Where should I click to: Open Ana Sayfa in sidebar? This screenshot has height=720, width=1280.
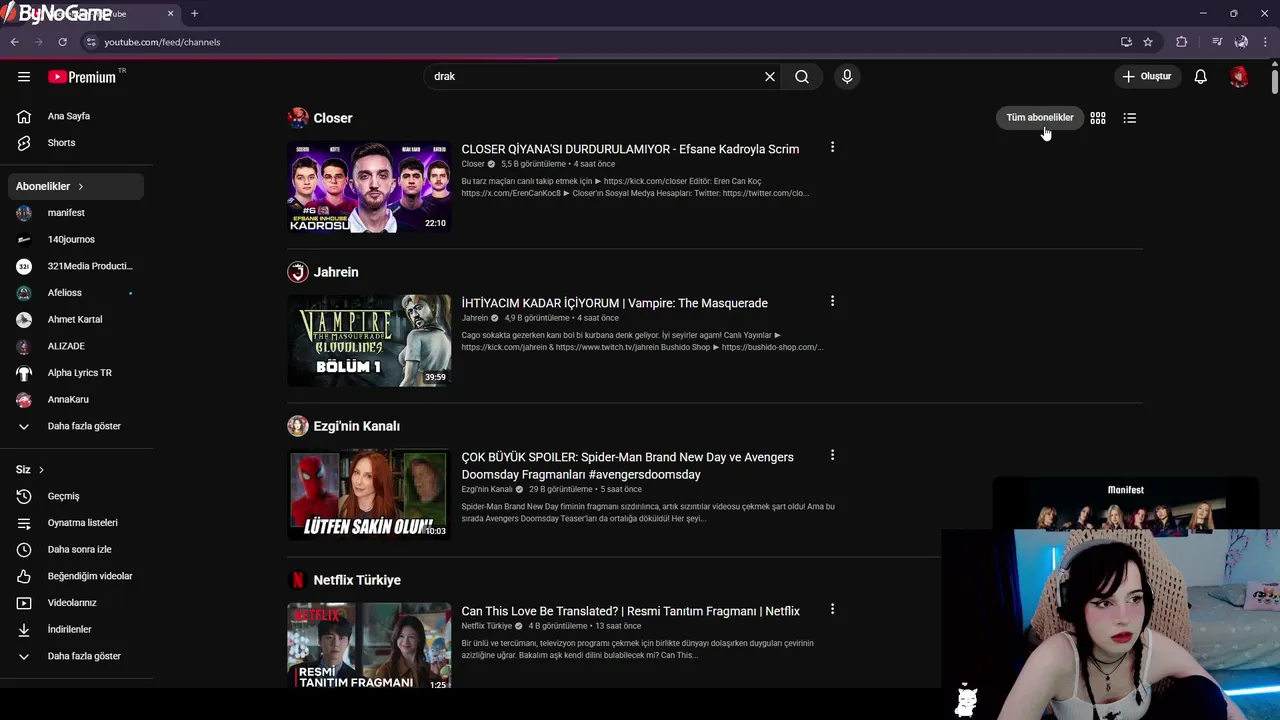click(76, 116)
